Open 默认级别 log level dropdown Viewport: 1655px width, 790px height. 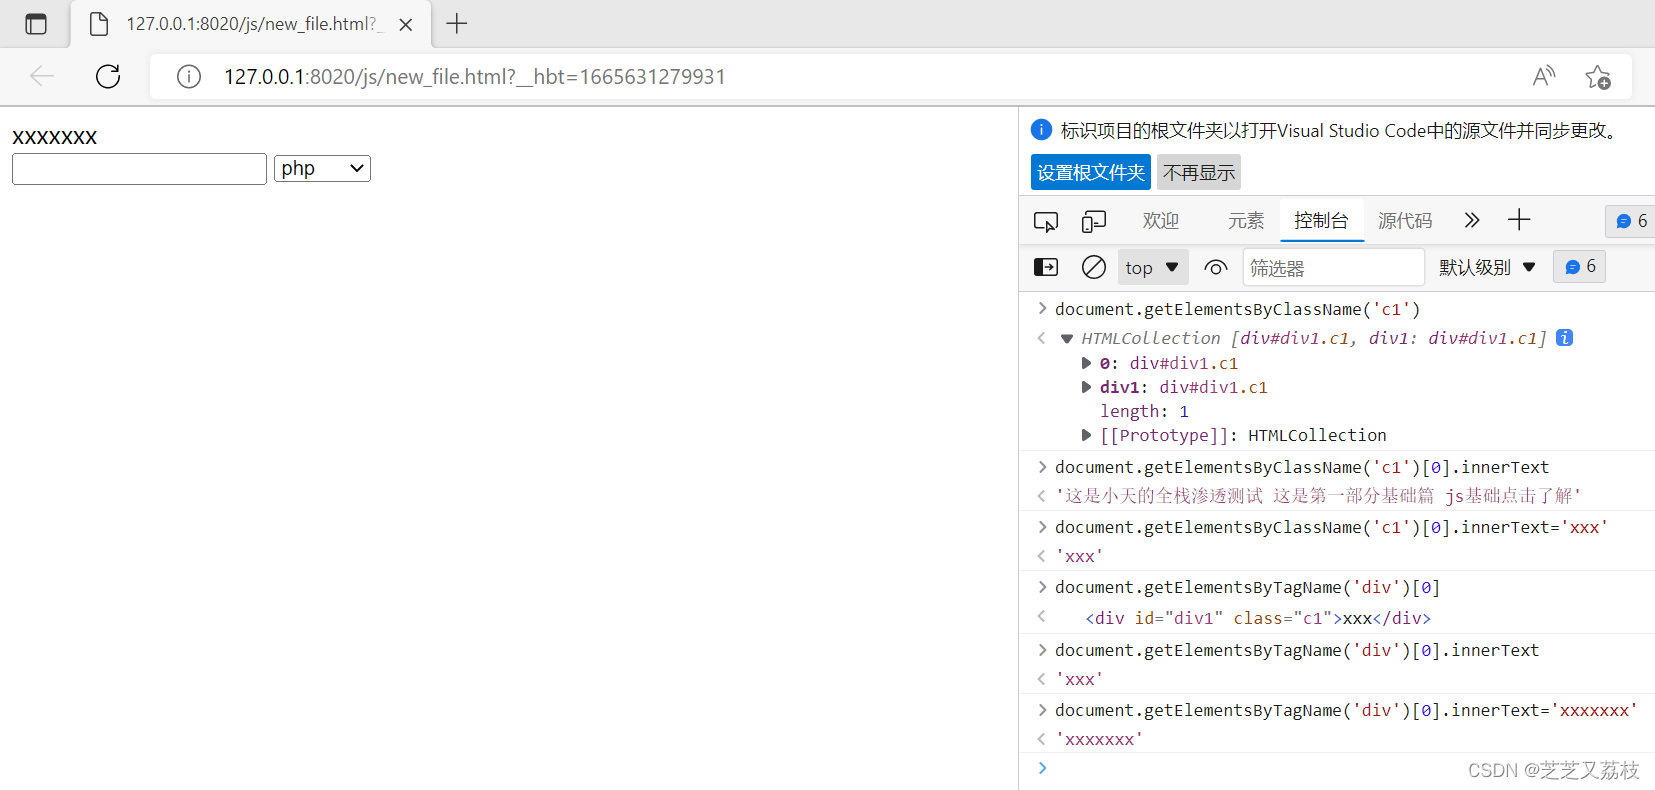[x=1487, y=267]
